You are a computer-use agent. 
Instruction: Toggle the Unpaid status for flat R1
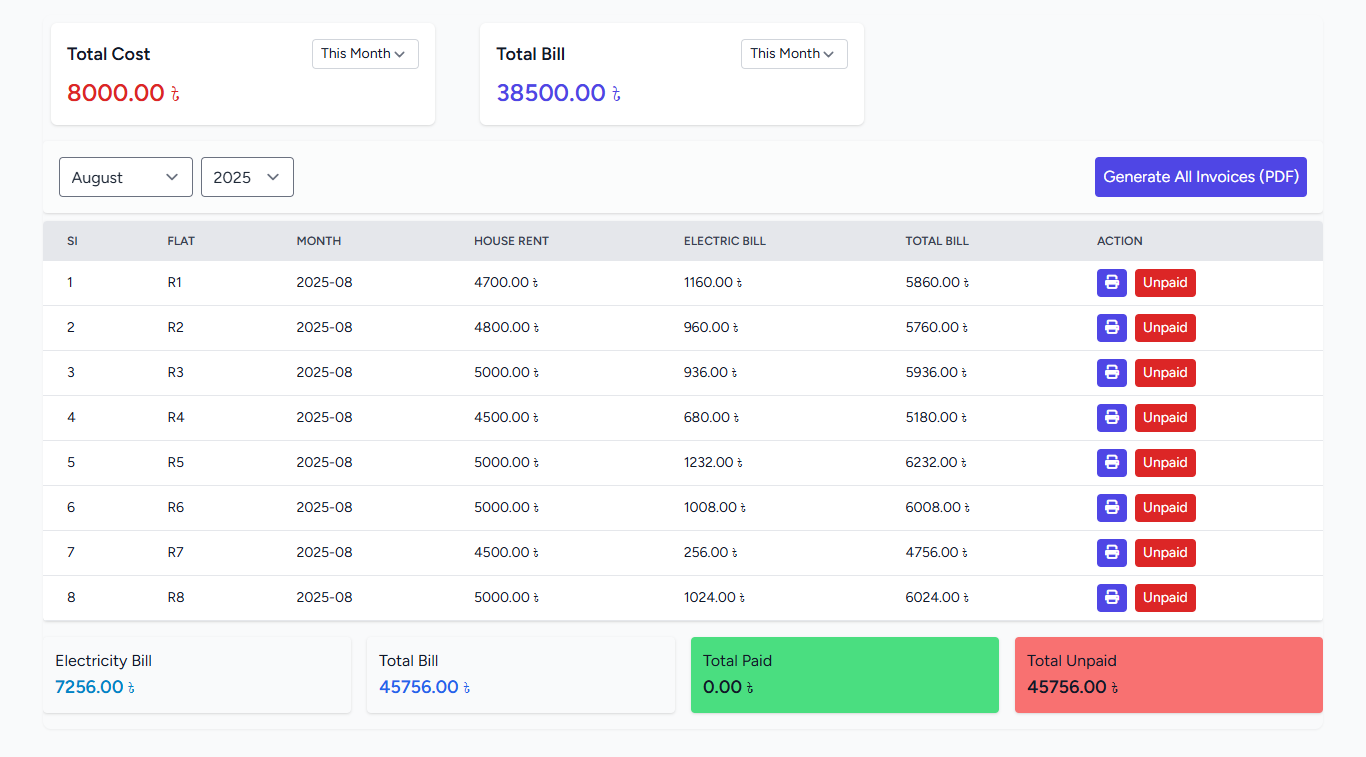pos(1165,283)
